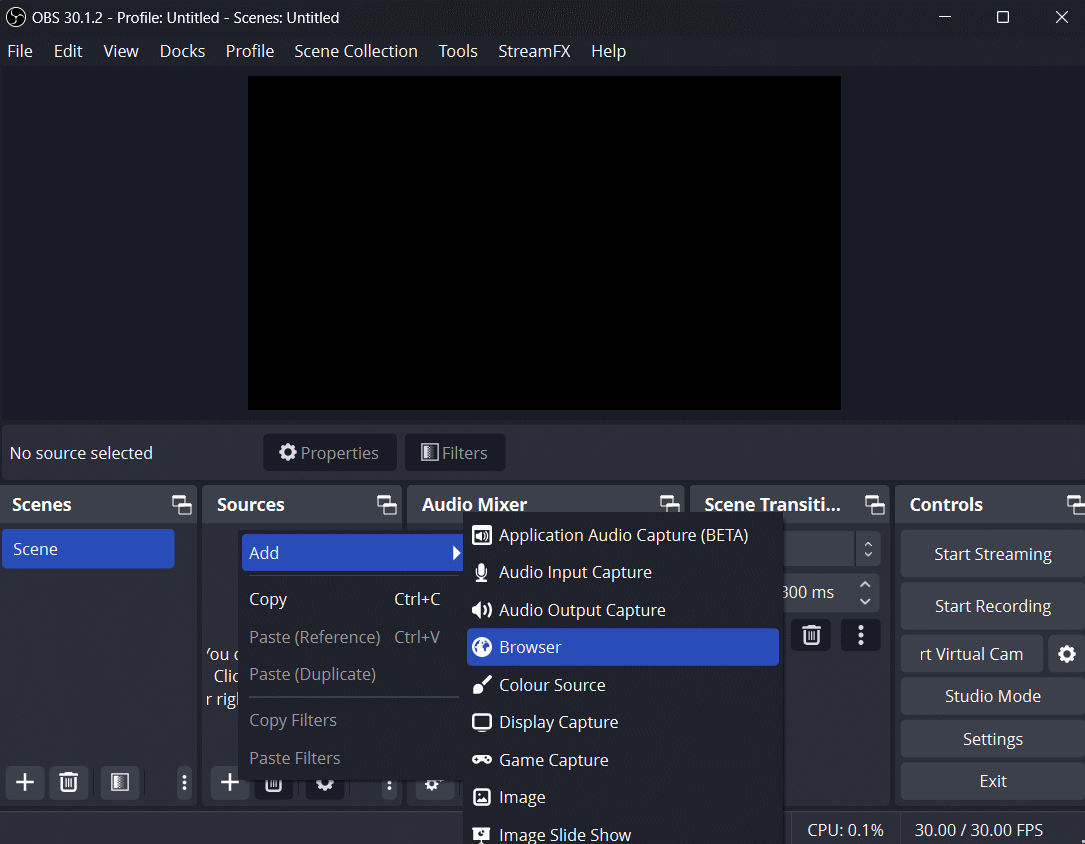The height and width of the screenshot is (844, 1085).
Task: Open the Scene Collection menu
Action: click(x=356, y=51)
